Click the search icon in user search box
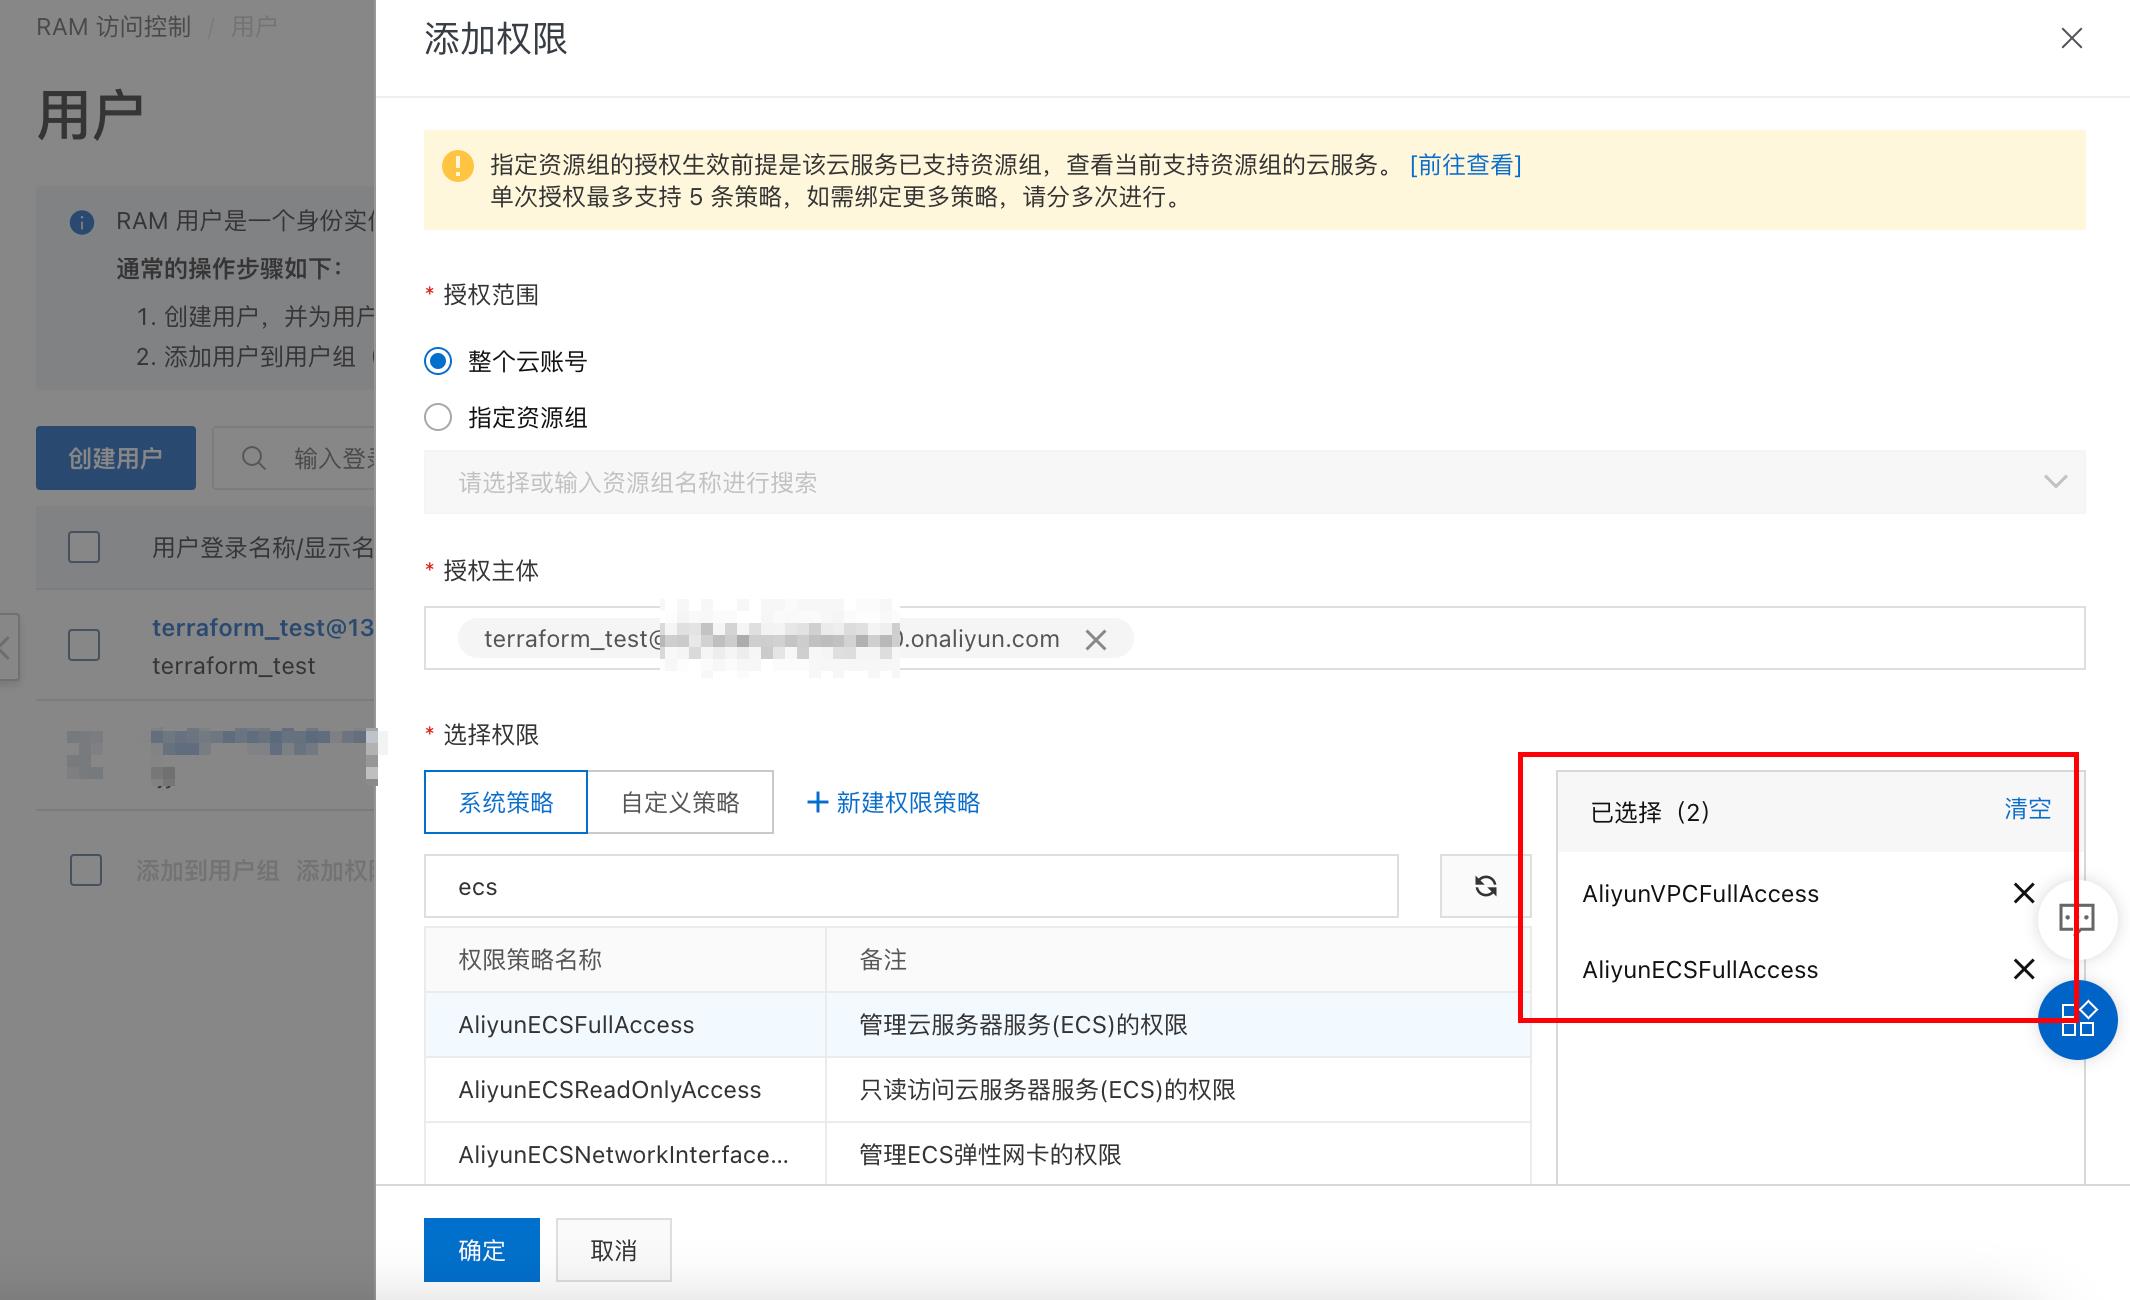The image size is (2130, 1300). 254,458
